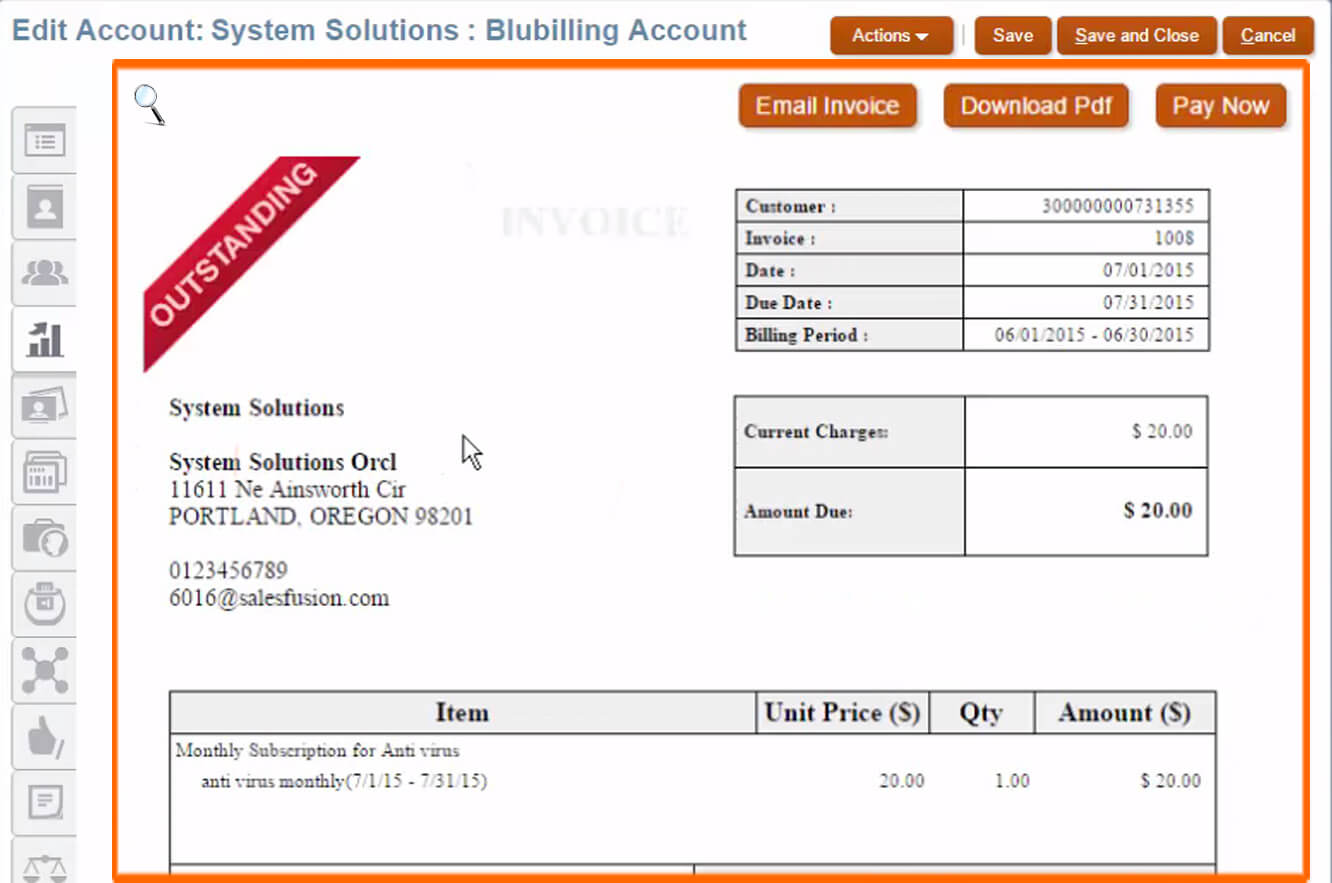
Task: Click the Save button
Action: [x=1012, y=35]
